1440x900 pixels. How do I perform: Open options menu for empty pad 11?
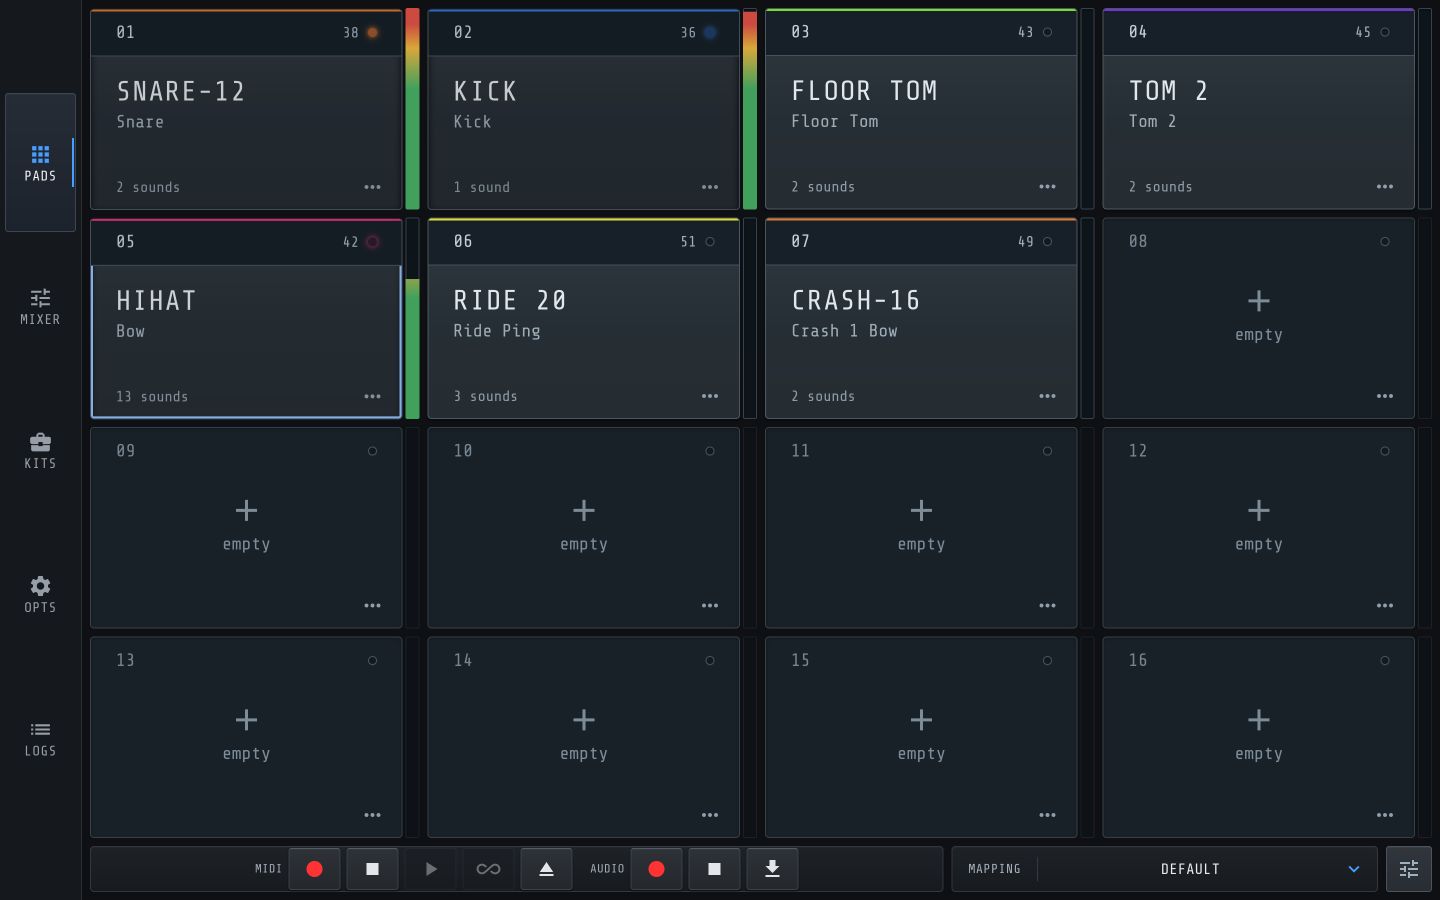pyautogui.click(x=1047, y=606)
